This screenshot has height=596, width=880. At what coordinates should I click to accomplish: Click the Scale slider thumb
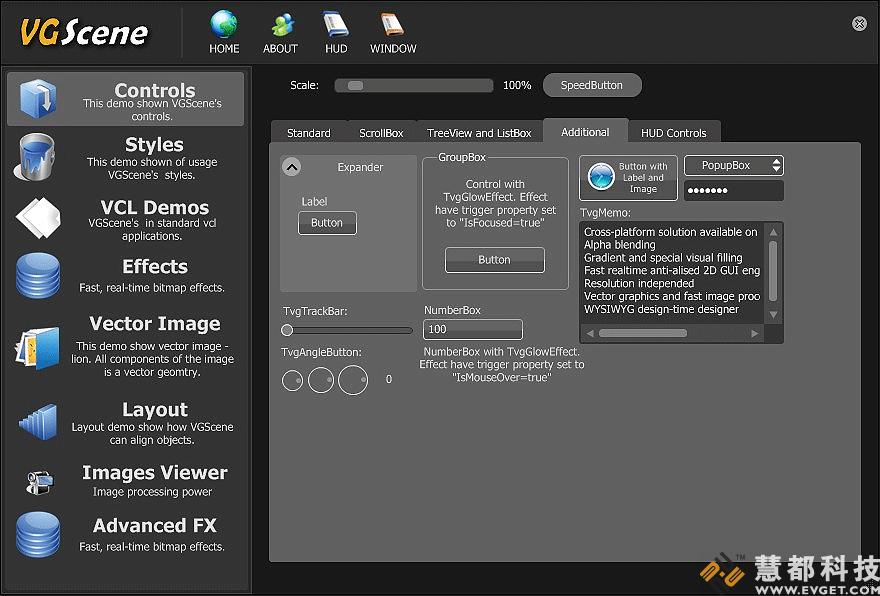click(355, 85)
